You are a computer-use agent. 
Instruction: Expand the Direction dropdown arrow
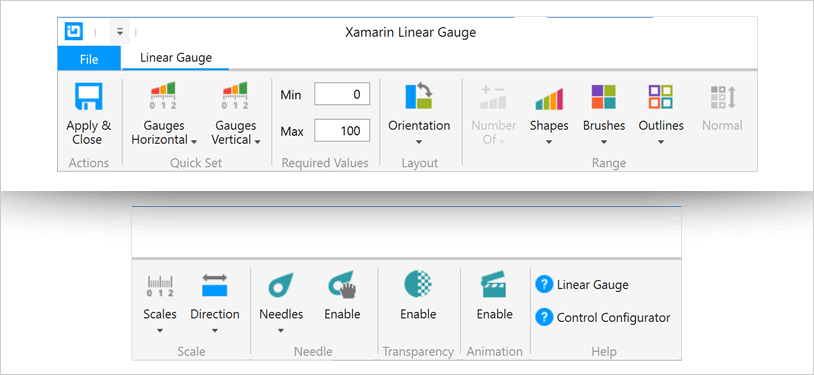[215, 330]
